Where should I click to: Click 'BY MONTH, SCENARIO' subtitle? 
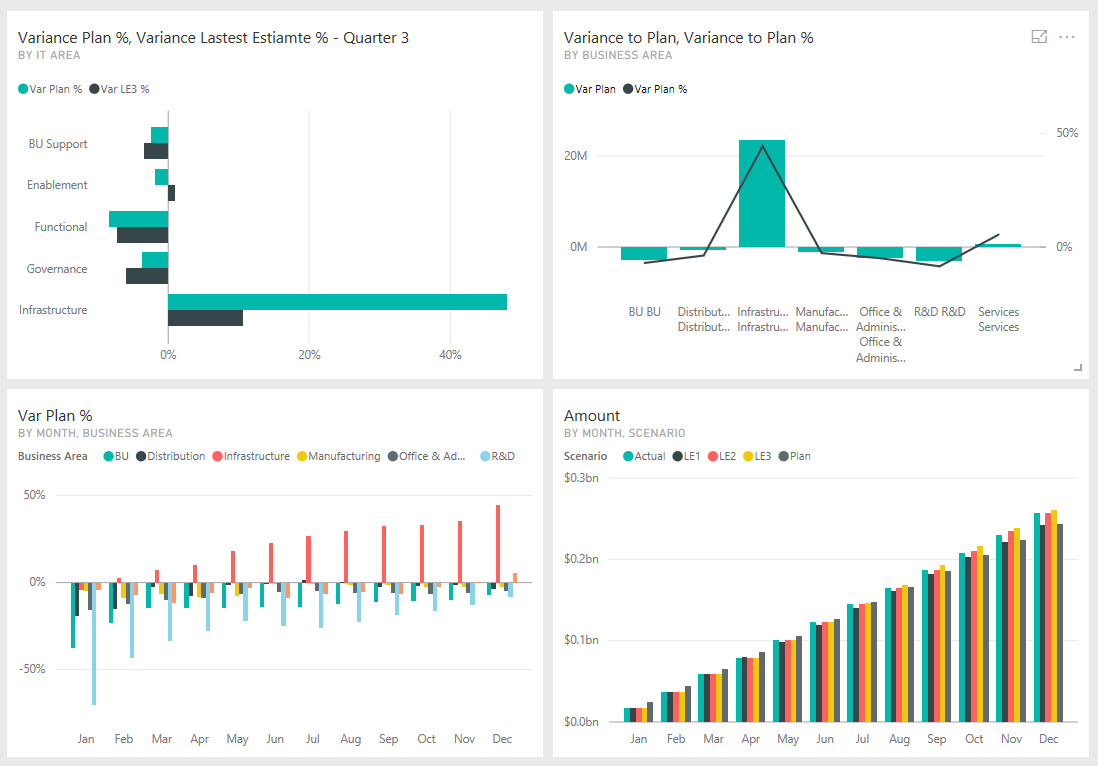[625, 433]
